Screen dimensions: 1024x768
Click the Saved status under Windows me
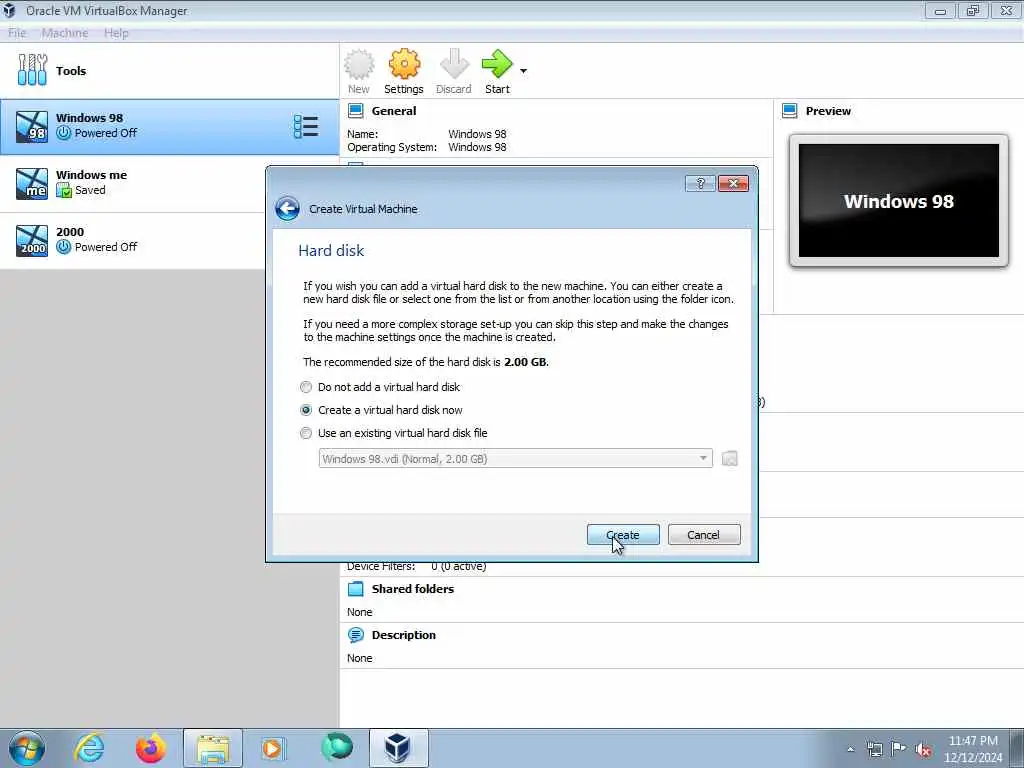90,190
